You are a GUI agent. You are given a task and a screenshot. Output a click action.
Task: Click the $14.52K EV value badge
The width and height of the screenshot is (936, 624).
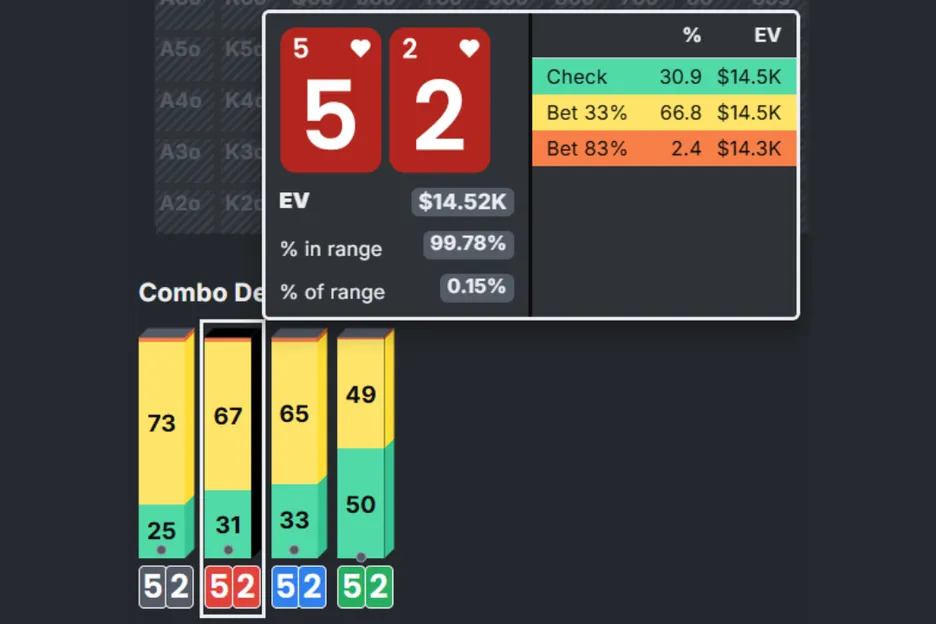pos(463,202)
